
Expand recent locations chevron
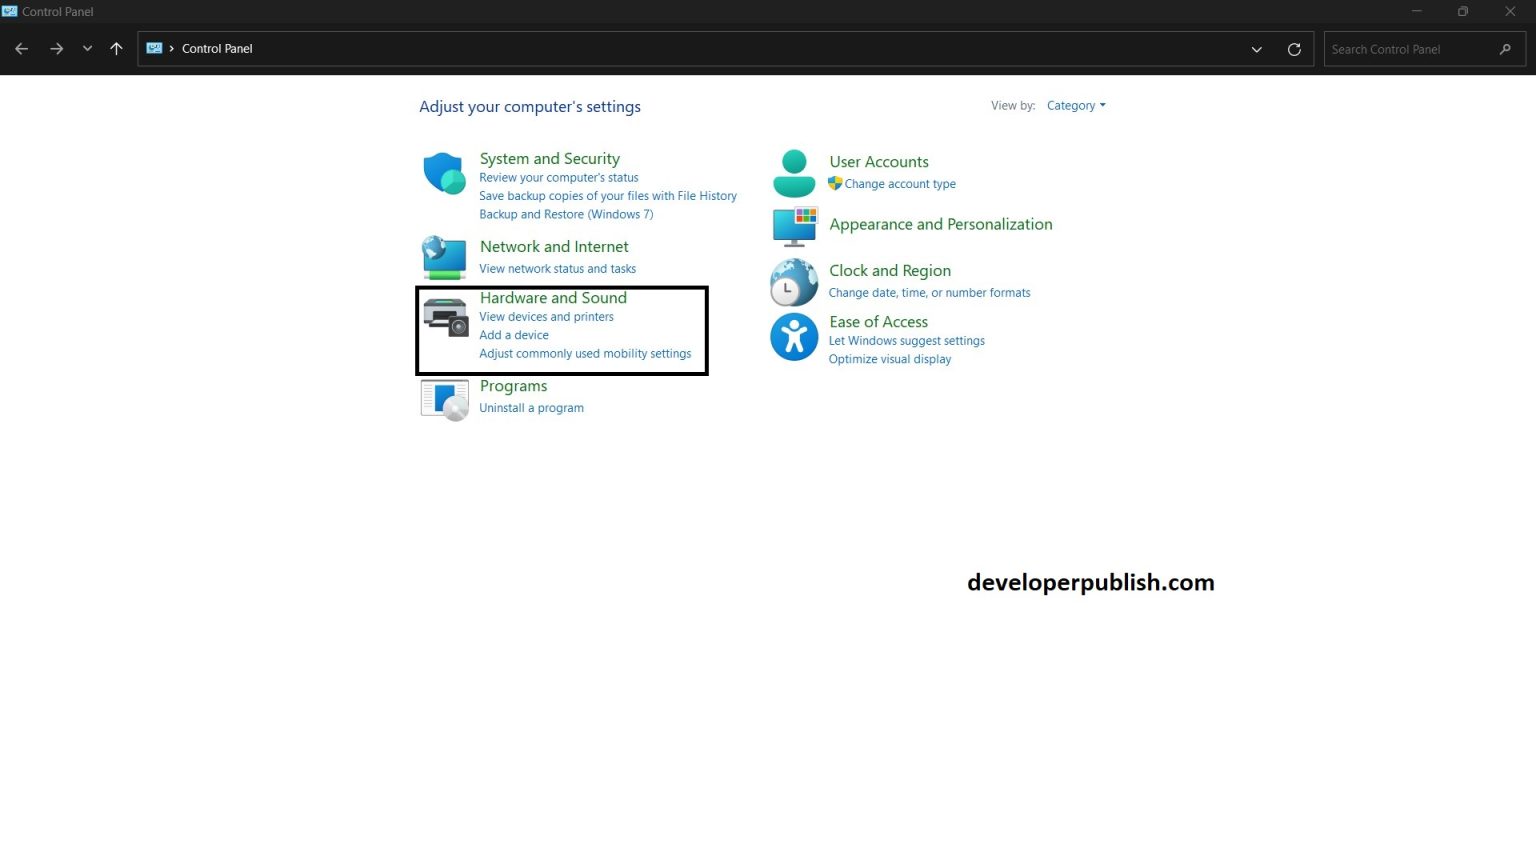(88, 49)
